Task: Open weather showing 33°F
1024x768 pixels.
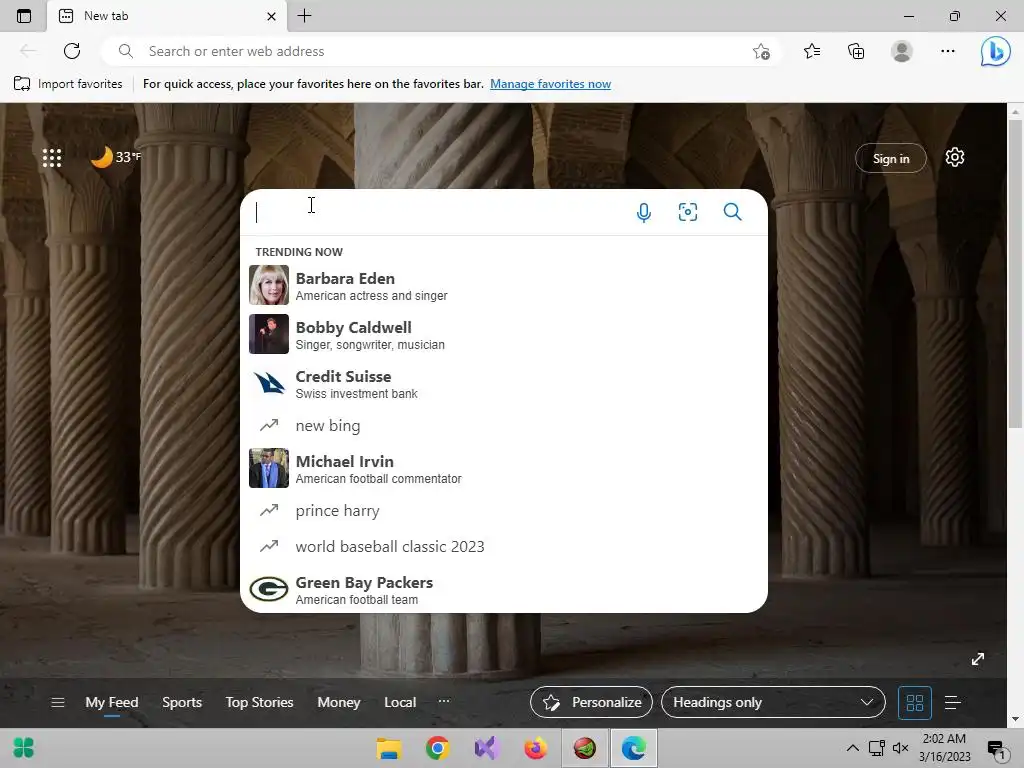Action: [115, 157]
